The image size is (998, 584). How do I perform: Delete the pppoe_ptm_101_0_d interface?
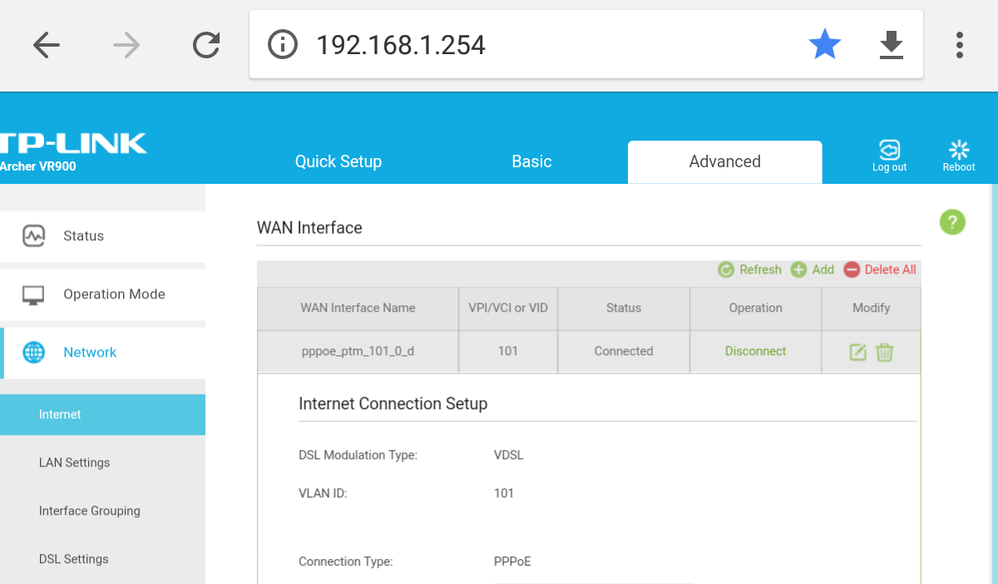885,352
